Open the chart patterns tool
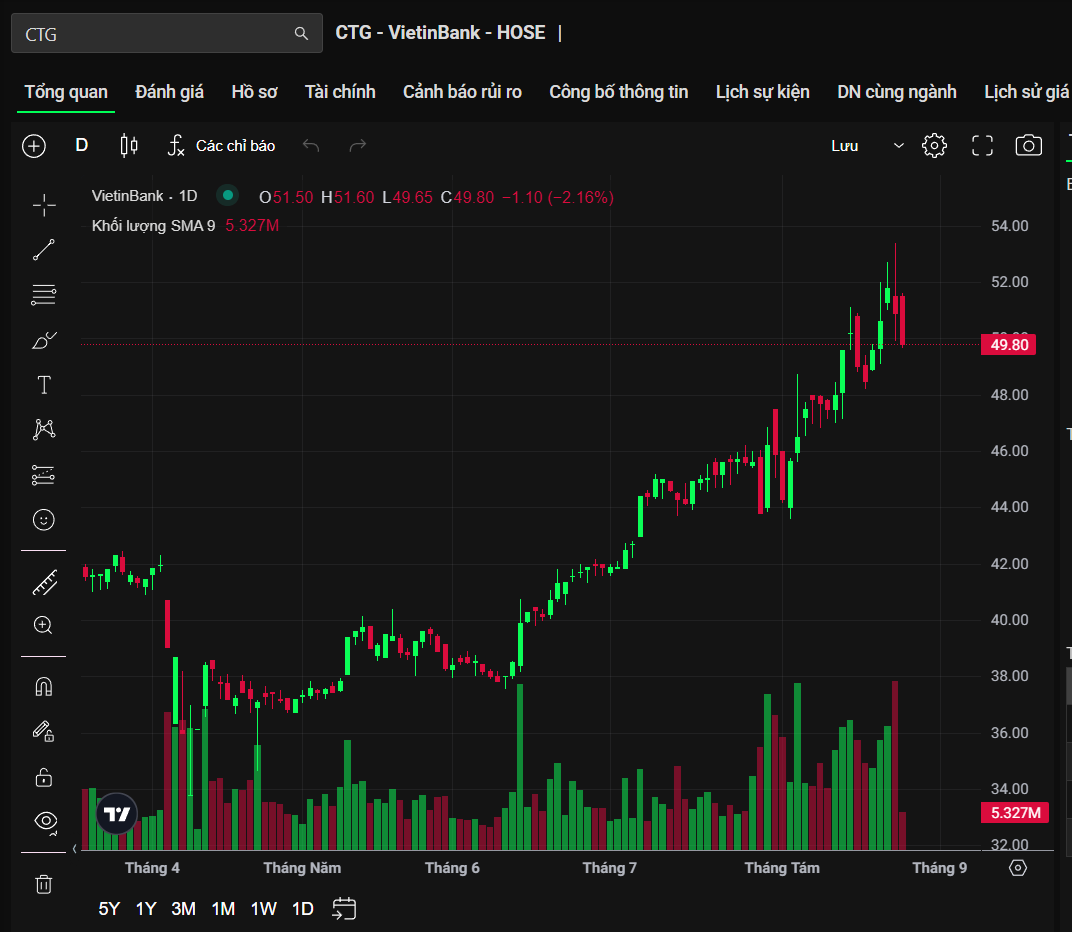The height and width of the screenshot is (932, 1072). click(44, 429)
